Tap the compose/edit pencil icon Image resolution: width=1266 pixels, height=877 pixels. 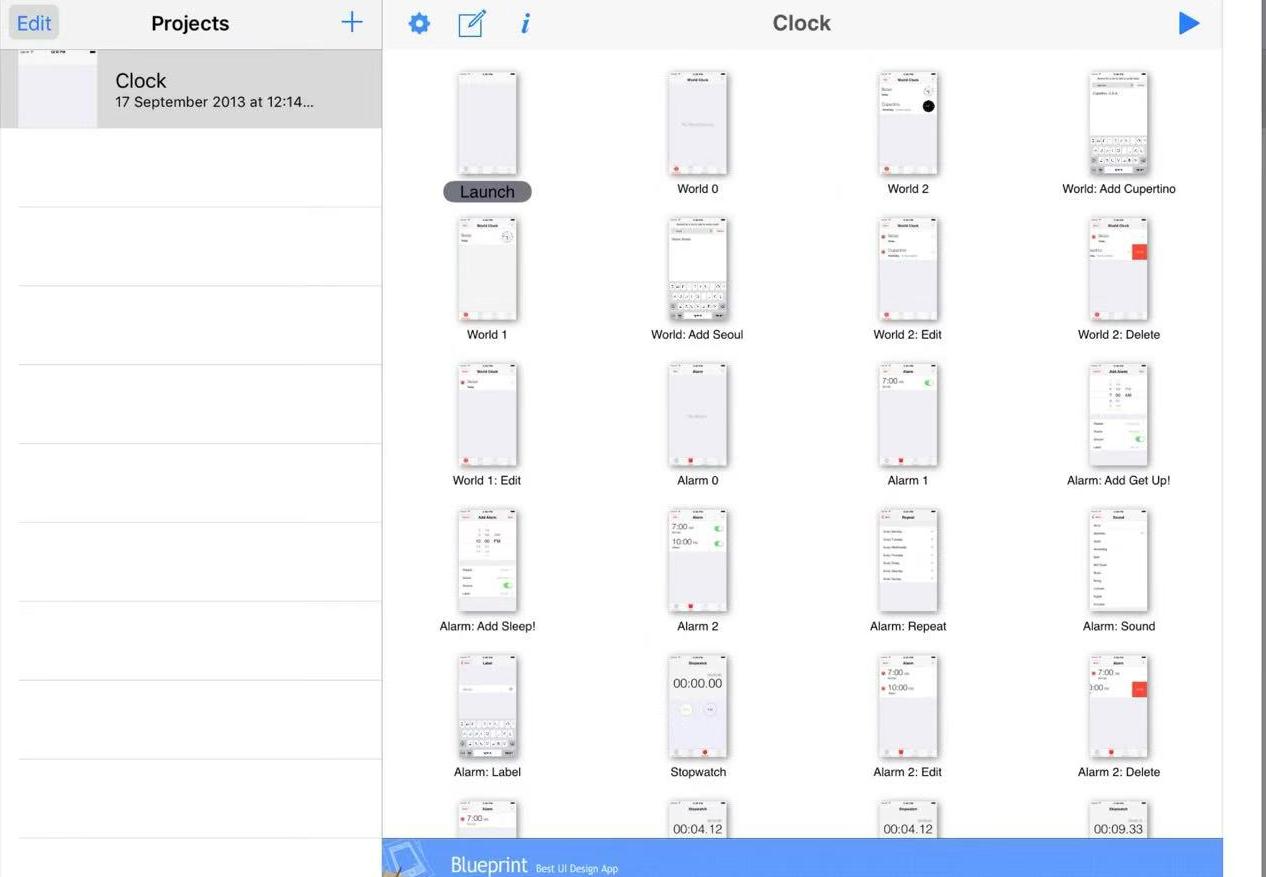(x=471, y=24)
